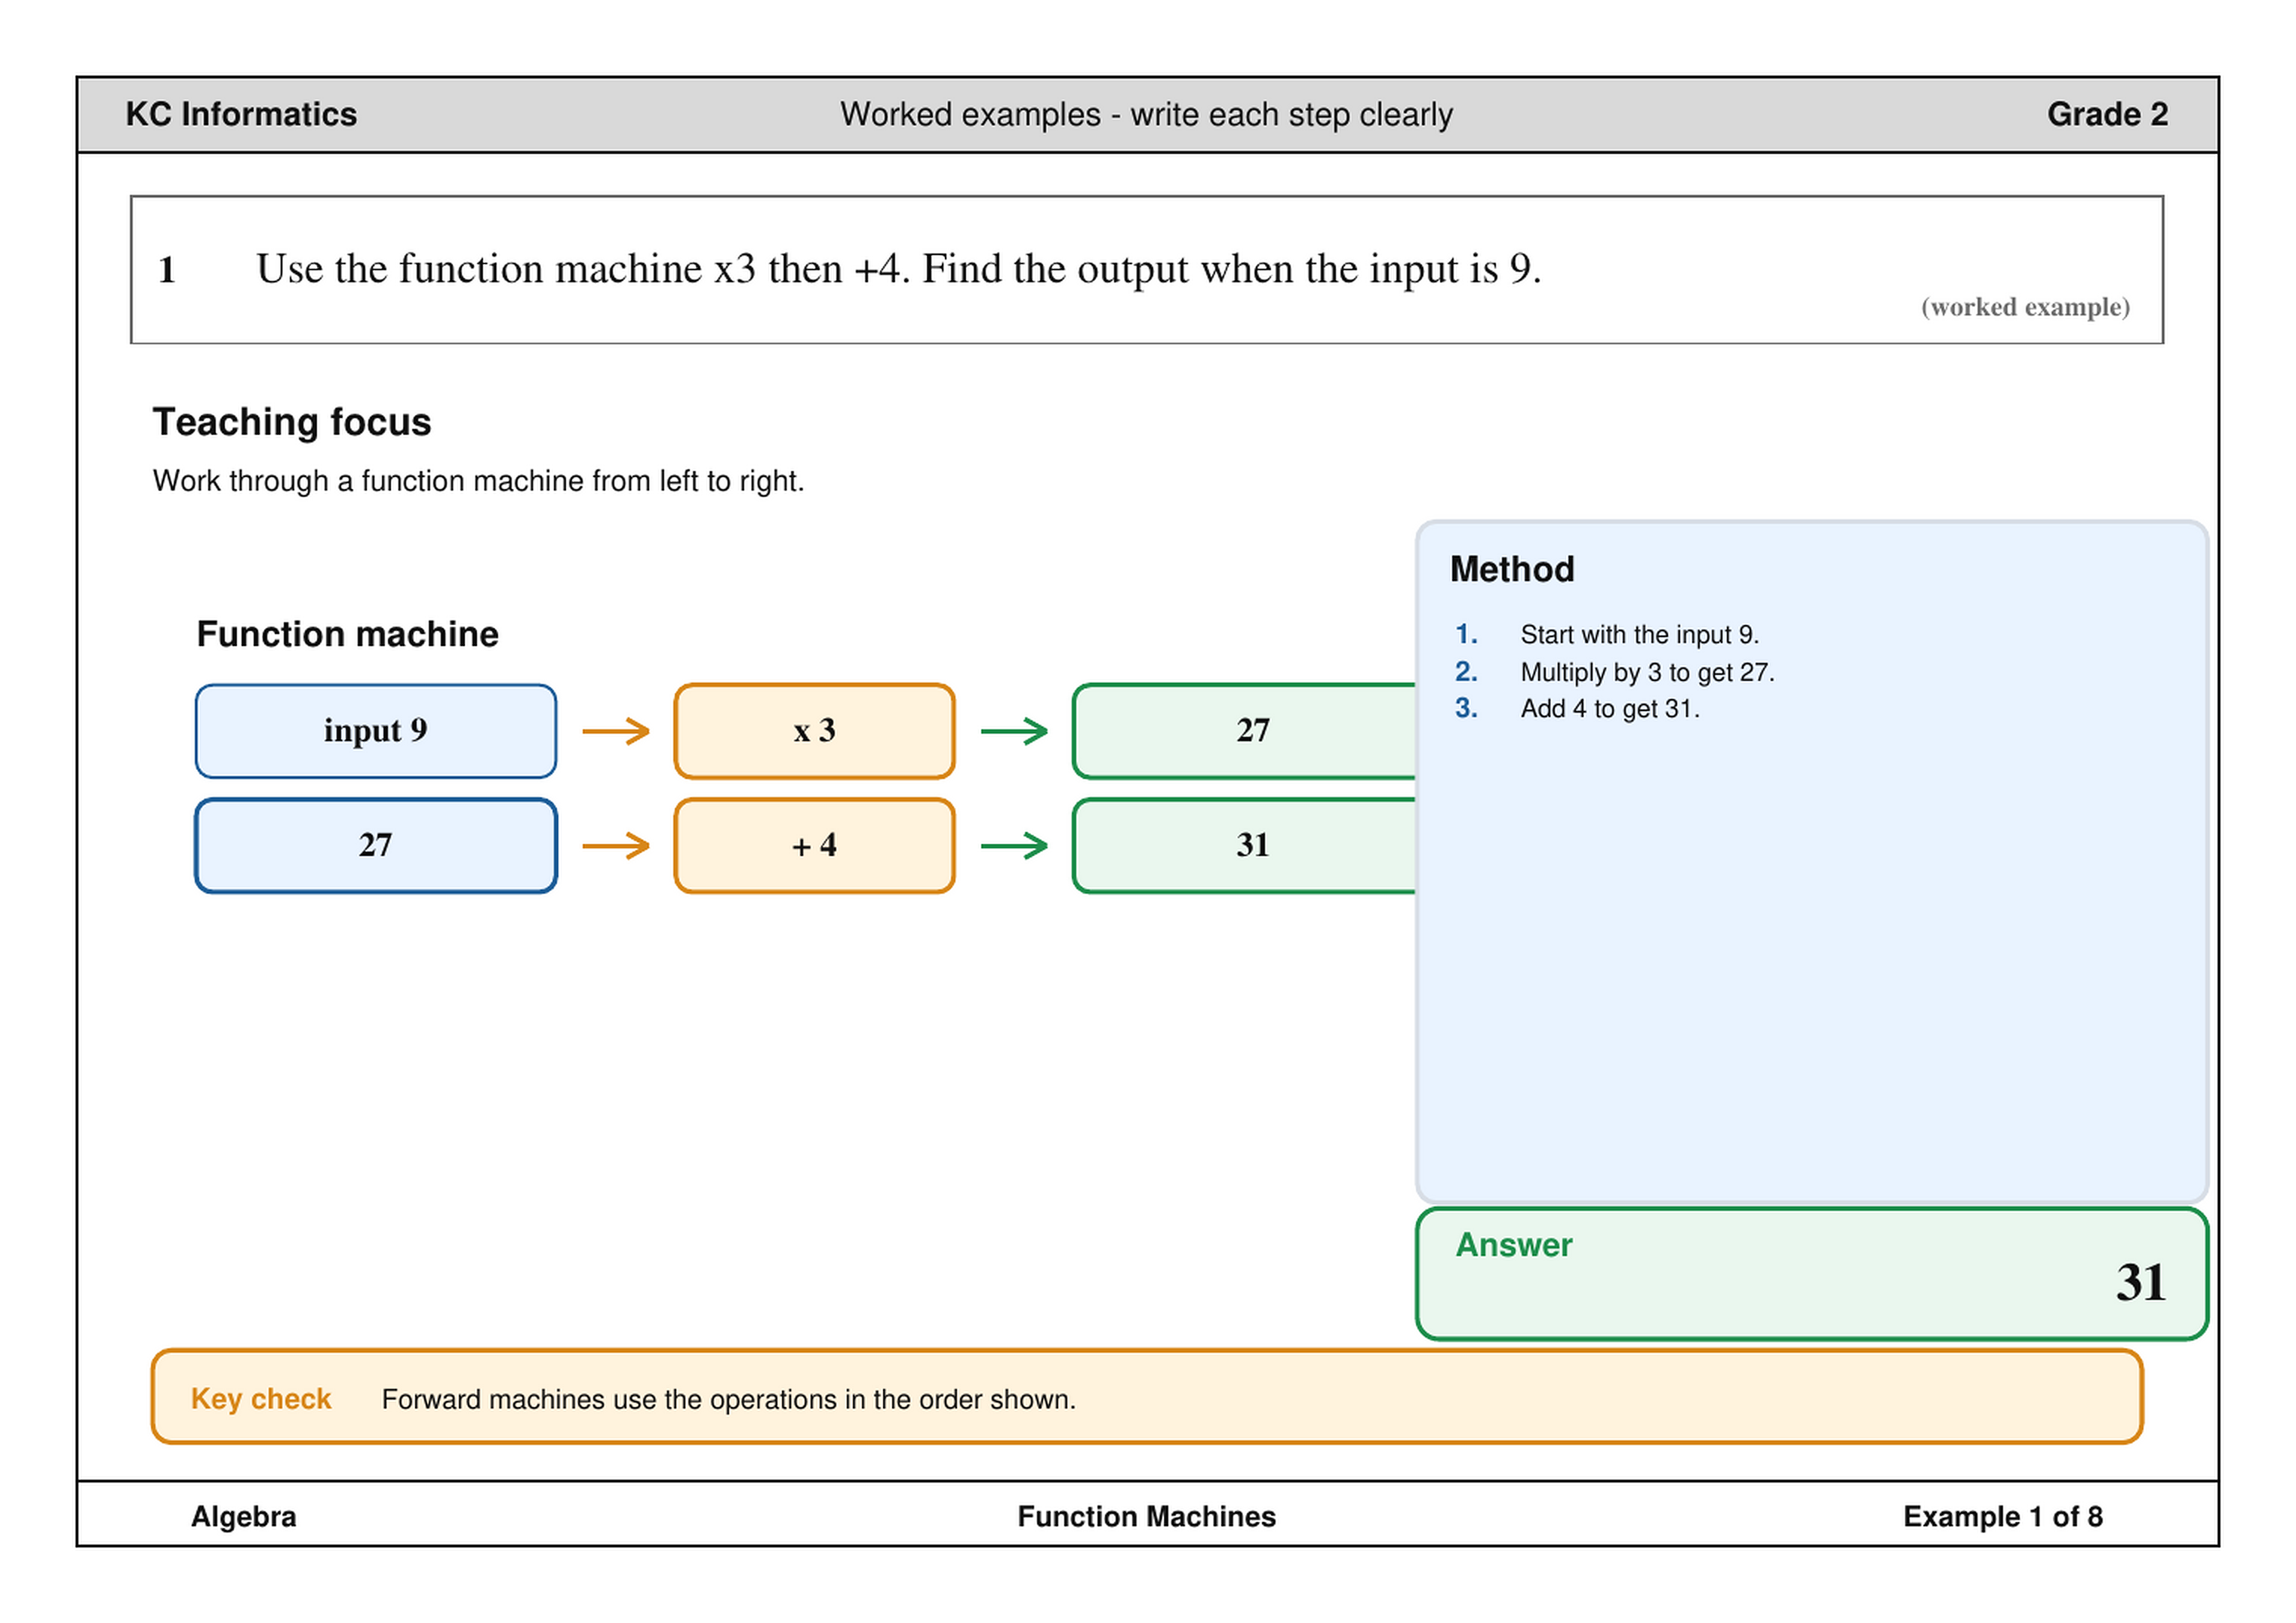Select the green '31' output box

pos(1244,846)
